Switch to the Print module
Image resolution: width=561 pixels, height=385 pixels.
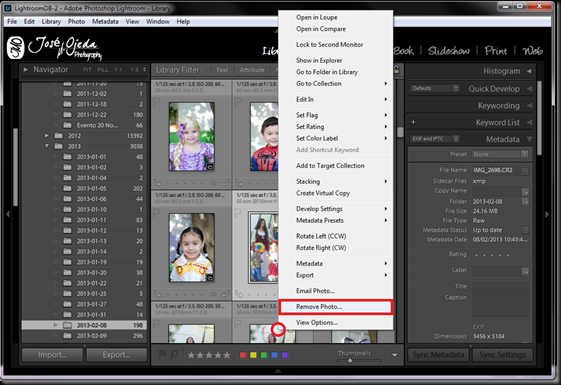[496, 51]
